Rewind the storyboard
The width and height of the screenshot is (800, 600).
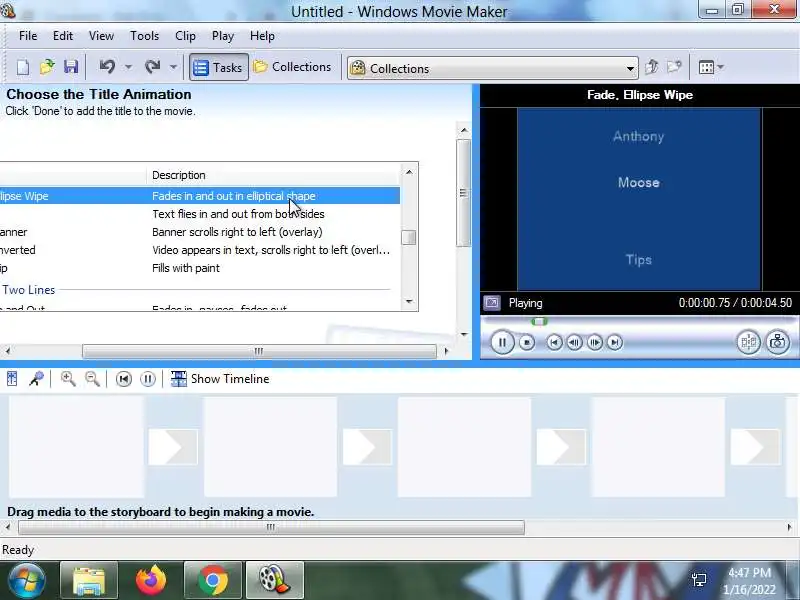click(123, 379)
